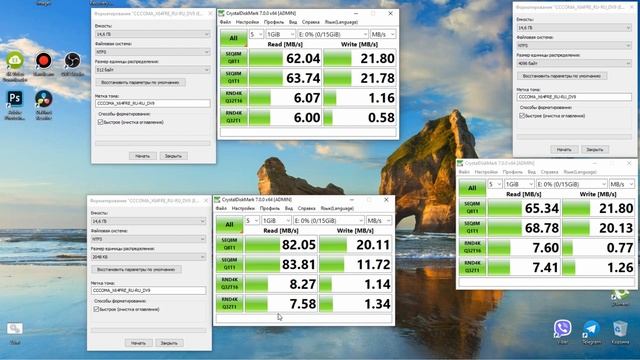640x360 pixels.
Task: Open the green cloud downloader desktop icon
Action: [15, 61]
